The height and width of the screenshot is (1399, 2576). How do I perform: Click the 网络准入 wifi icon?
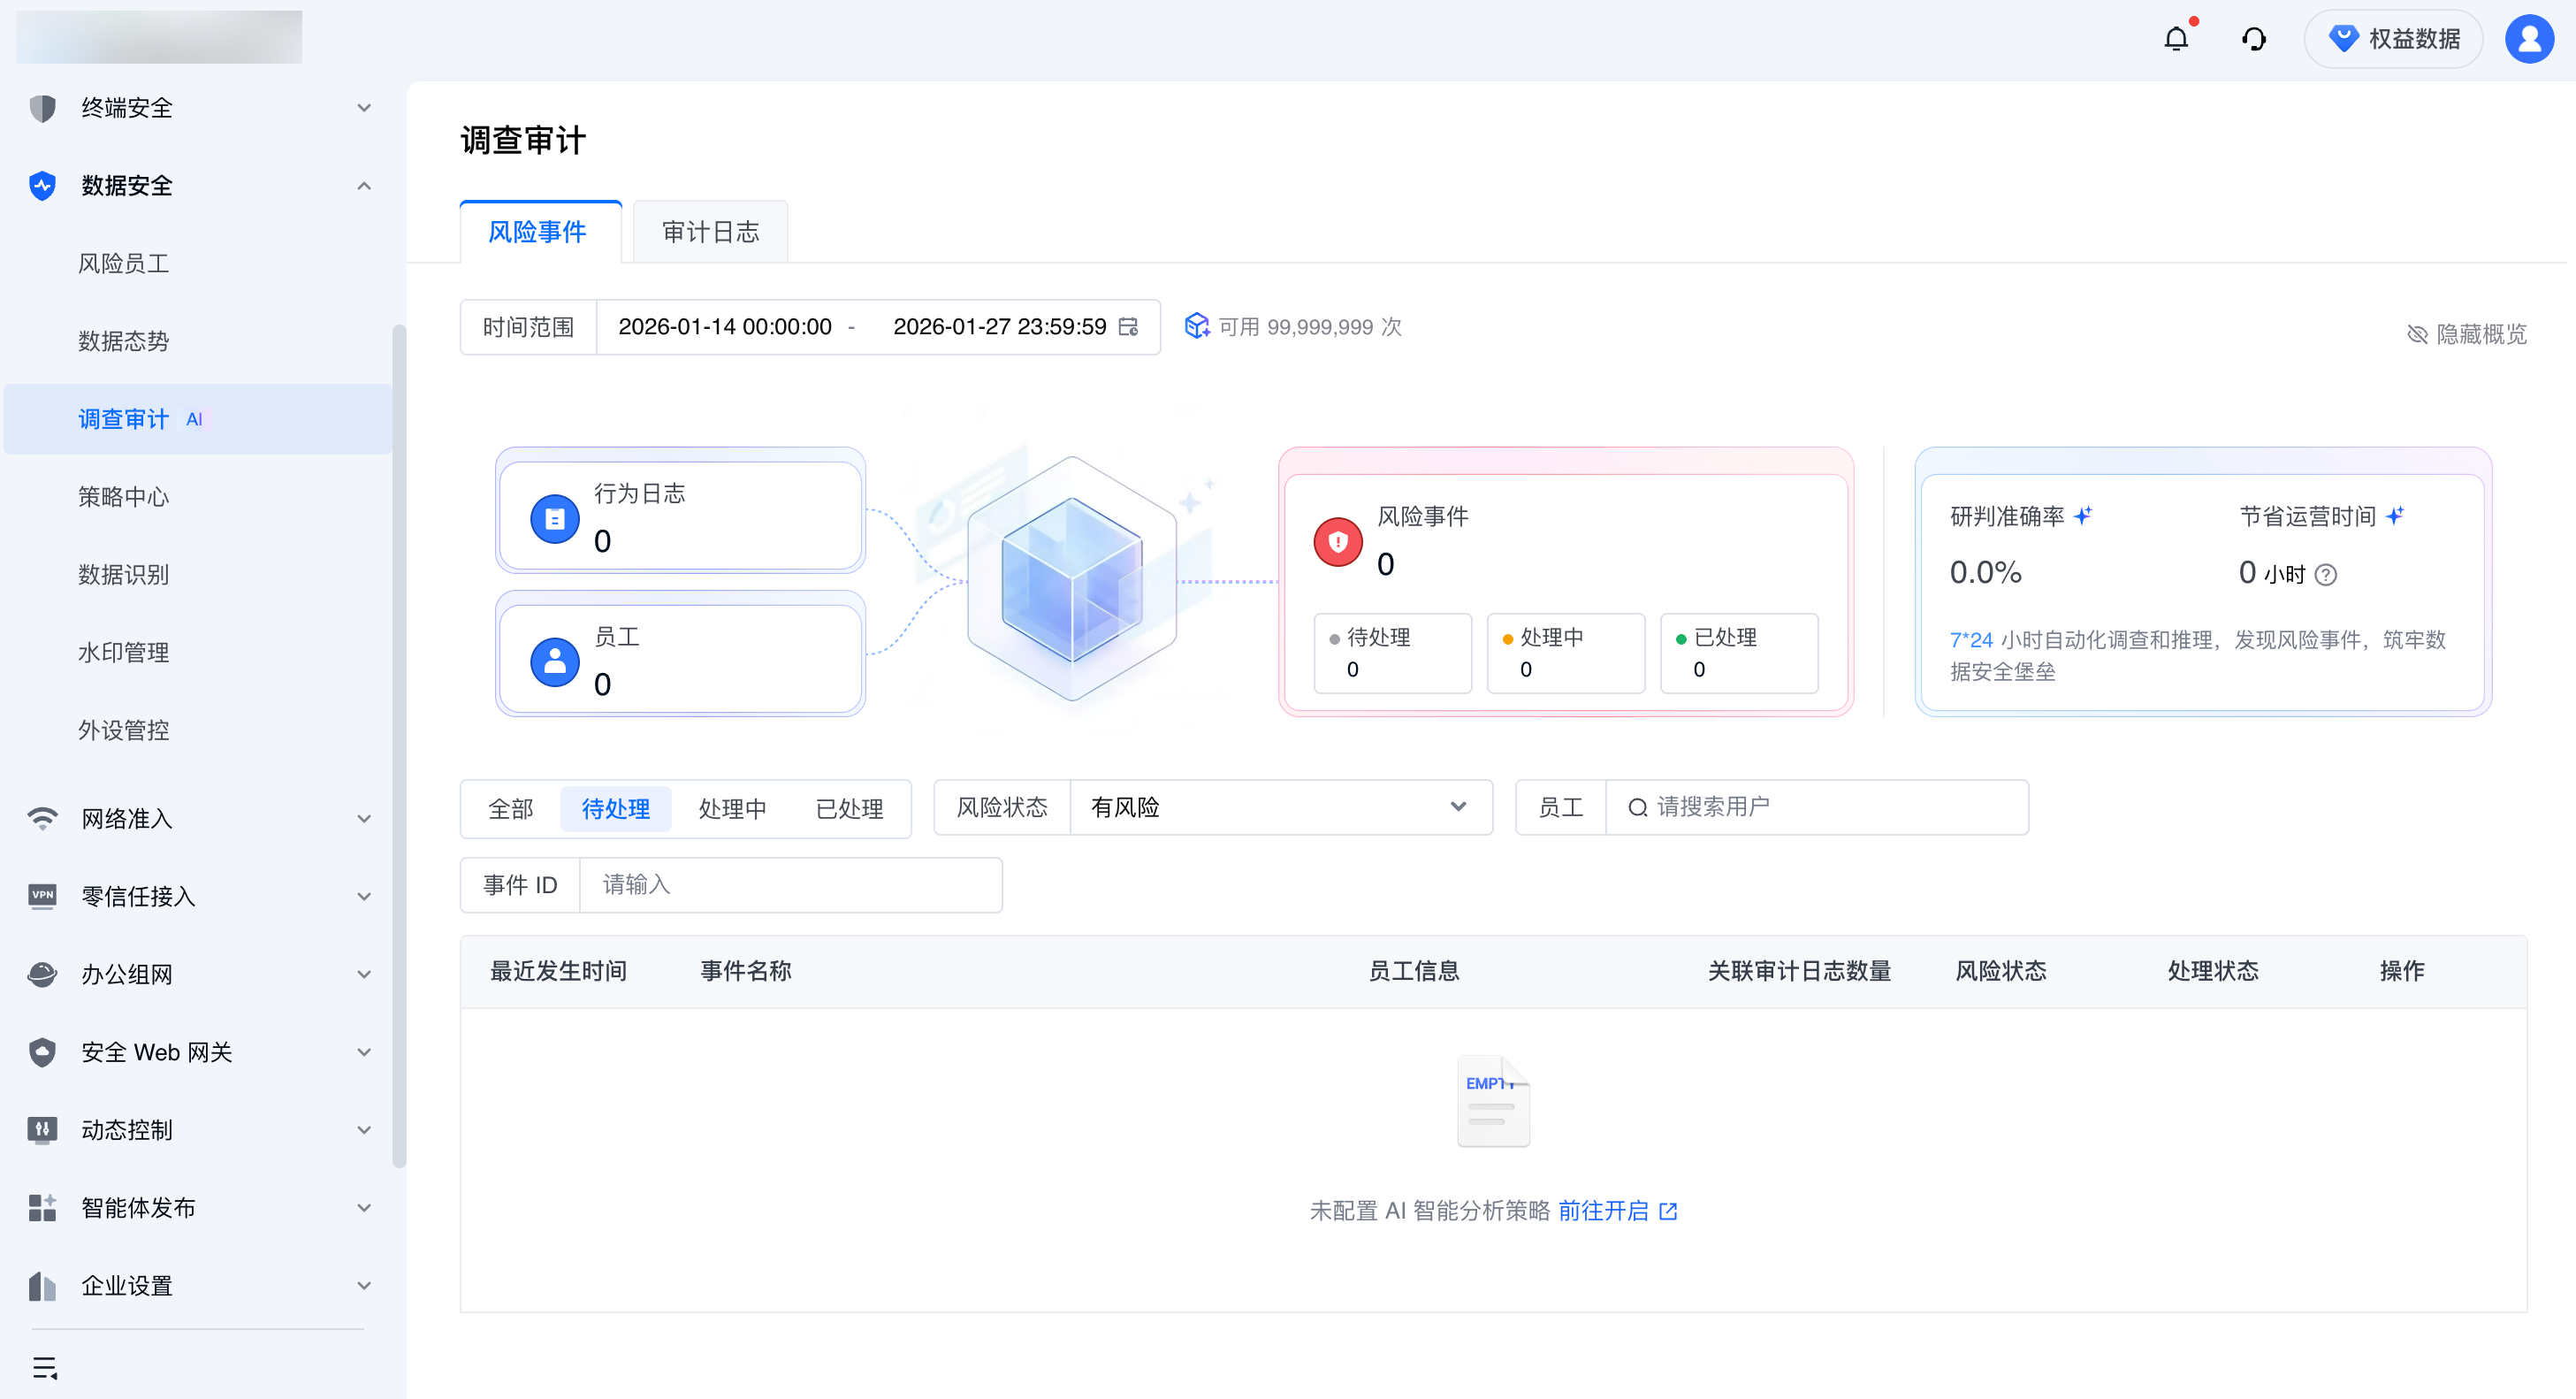pos(42,818)
